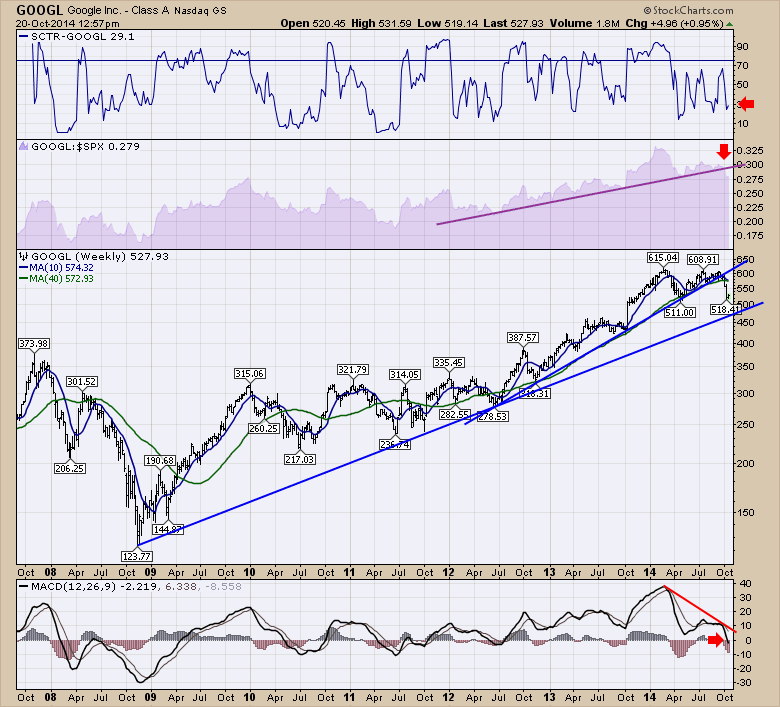The image size is (780, 707).
Task: Click the purple area icon before GOOGL:$SPX
Action: point(23,146)
